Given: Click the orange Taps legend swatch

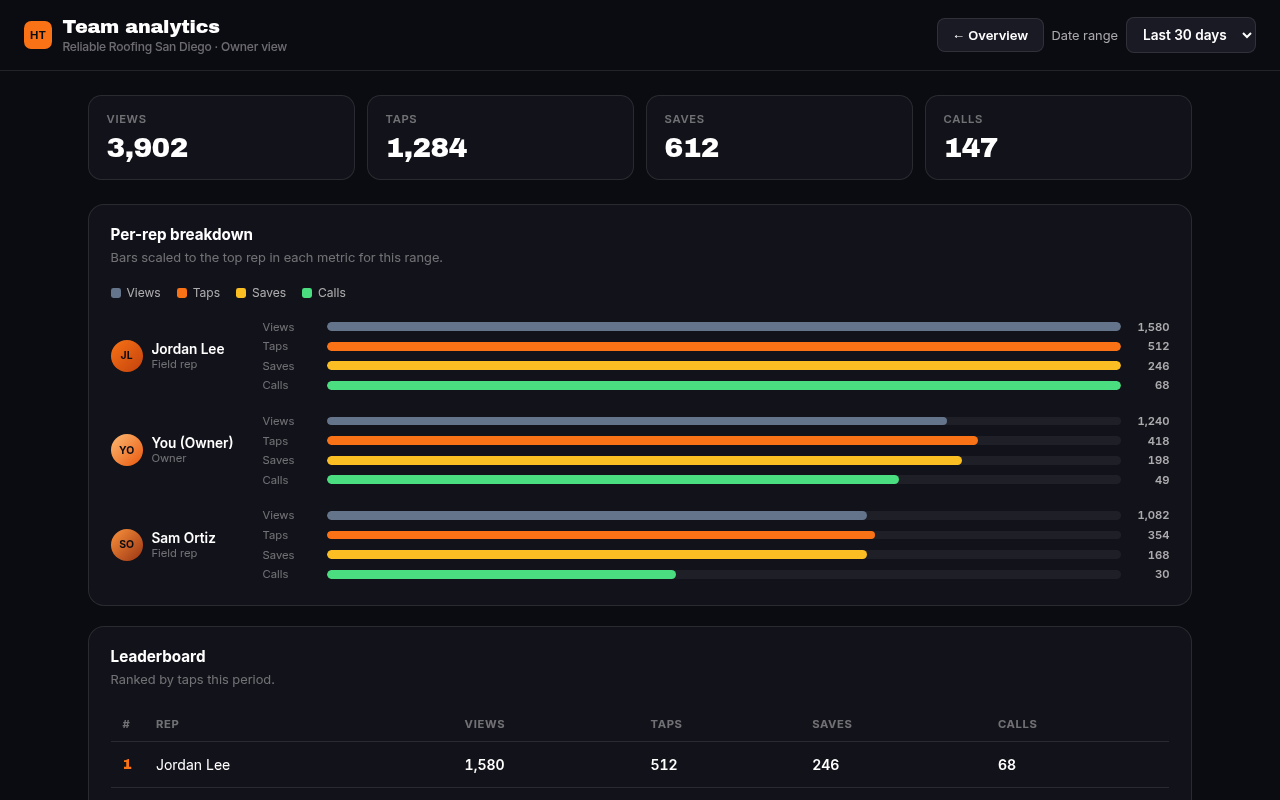Looking at the screenshot, I should pos(182,293).
